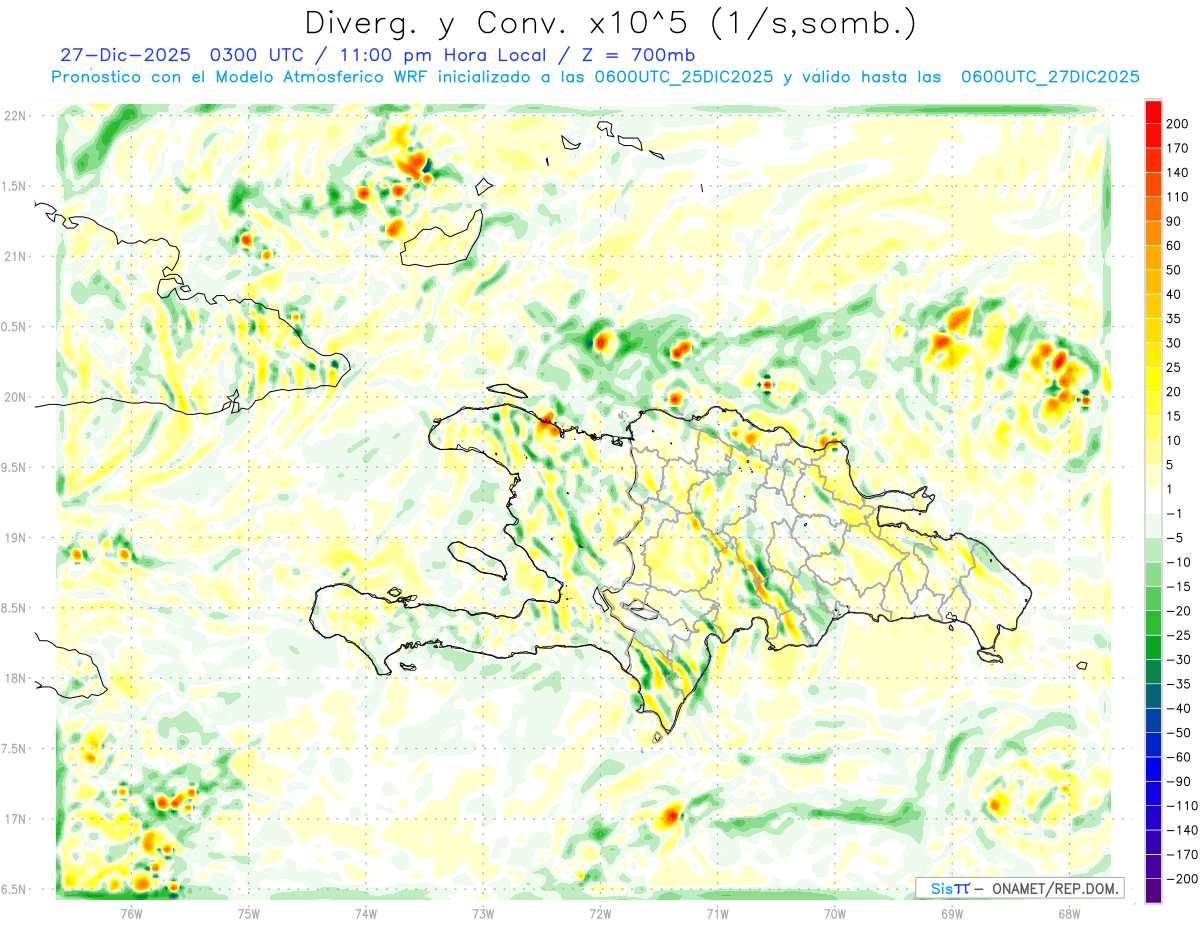Click the positive '15' color scale value

click(x=1174, y=416)
